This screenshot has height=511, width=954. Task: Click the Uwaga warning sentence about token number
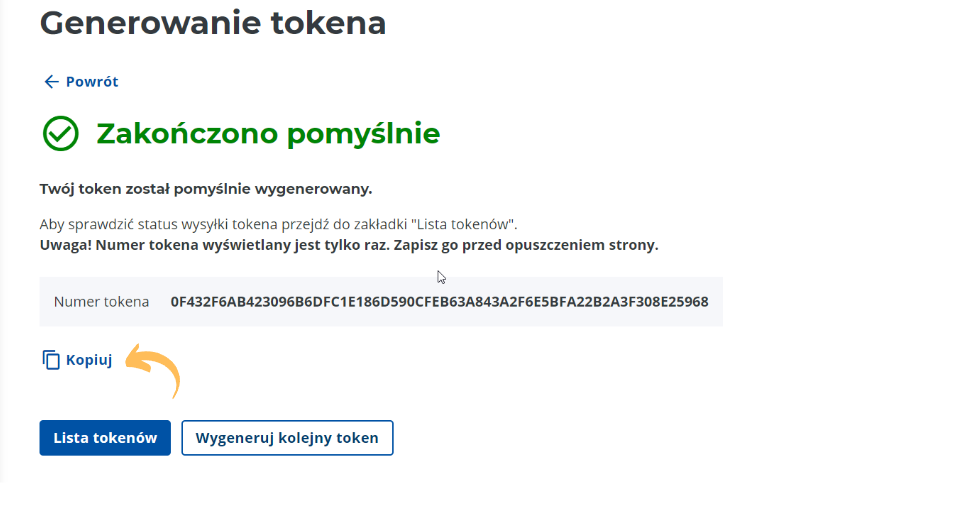[x=349, y=245]
